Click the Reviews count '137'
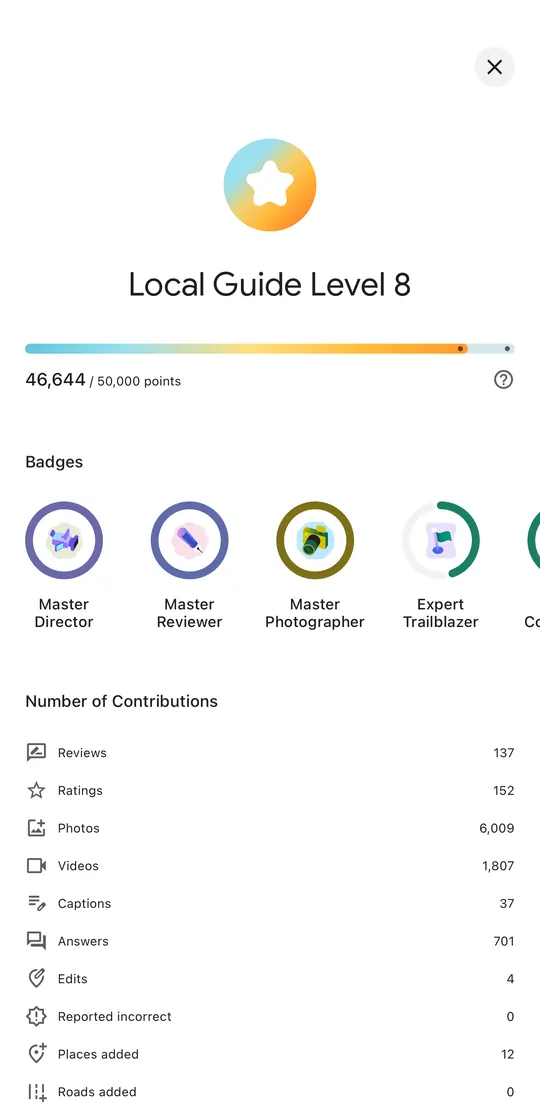This screenshot has height=1118, width=540. pos(504,753)
